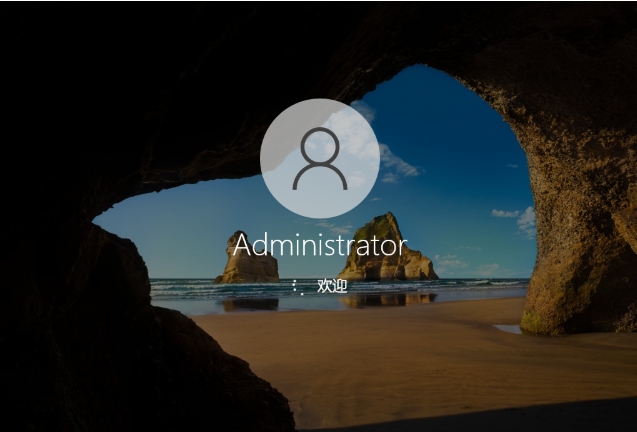Click the loading spinner dots
The width and height of the screenshot is (637, 432).
click(x=297, y=286)
